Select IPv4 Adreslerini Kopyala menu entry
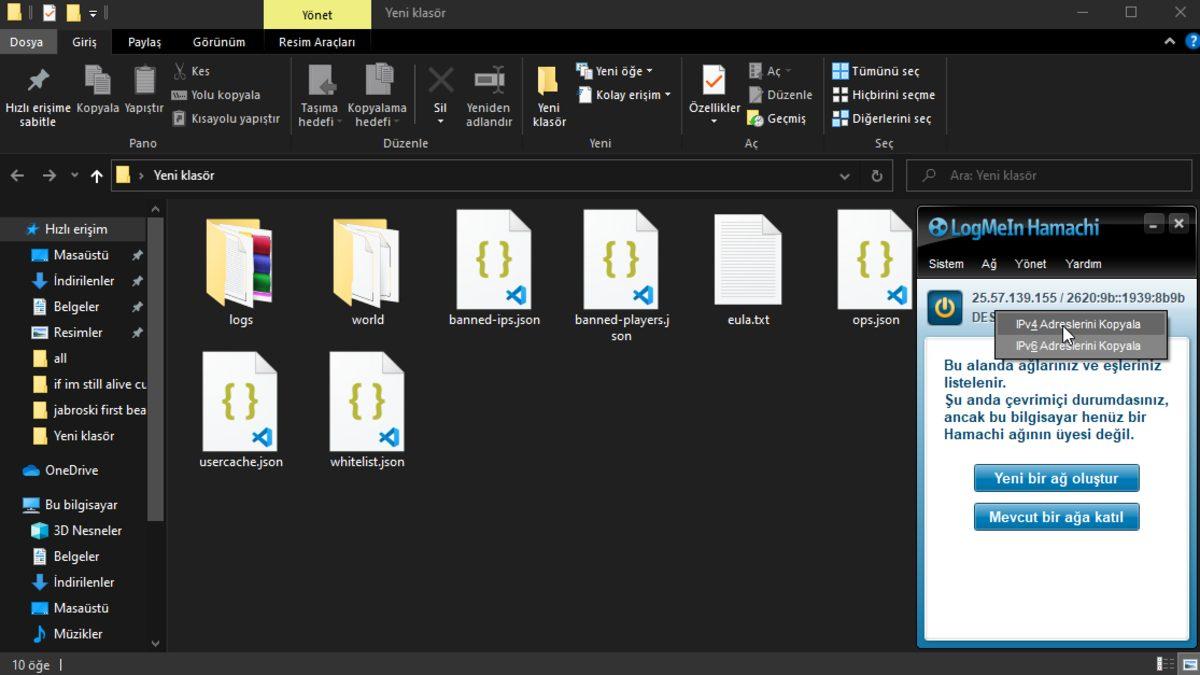Viewport: 1200px width, 675px height. [x=1078, y=324]
